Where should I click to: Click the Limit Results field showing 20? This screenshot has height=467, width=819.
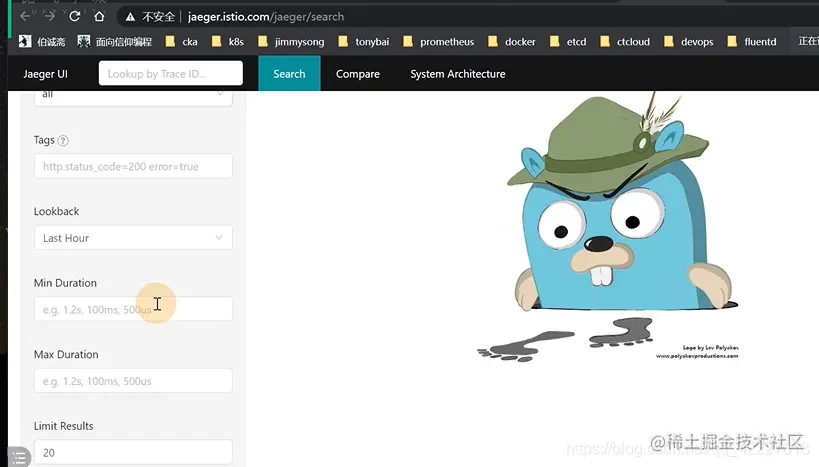coord(133,452)
